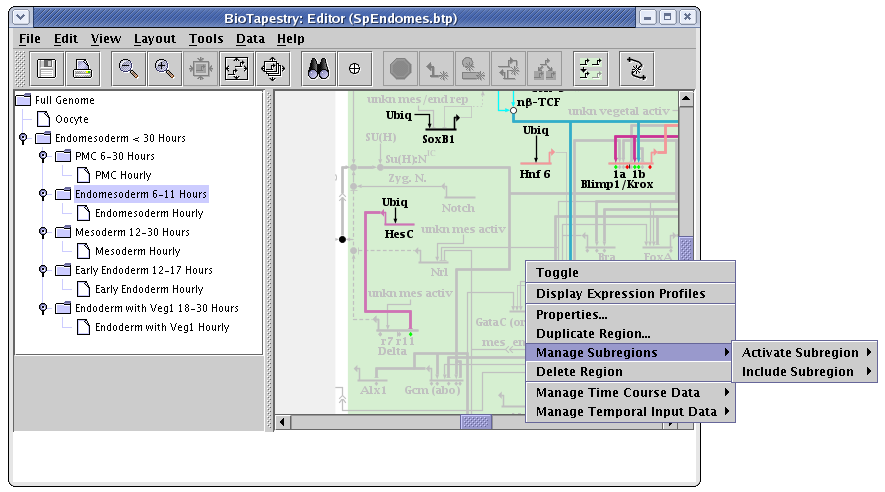Open the Tools menu
Image resolution: width=885 pixels, height=492 pixels.
206,39
